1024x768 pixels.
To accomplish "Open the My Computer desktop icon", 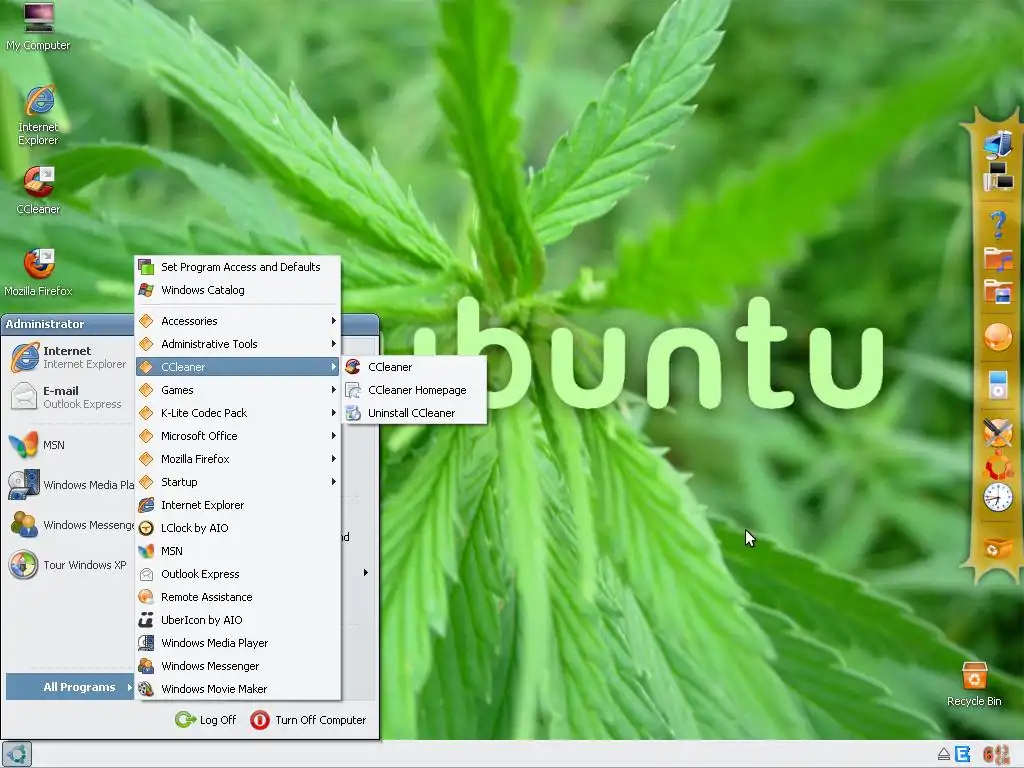I will click(39, 26).
